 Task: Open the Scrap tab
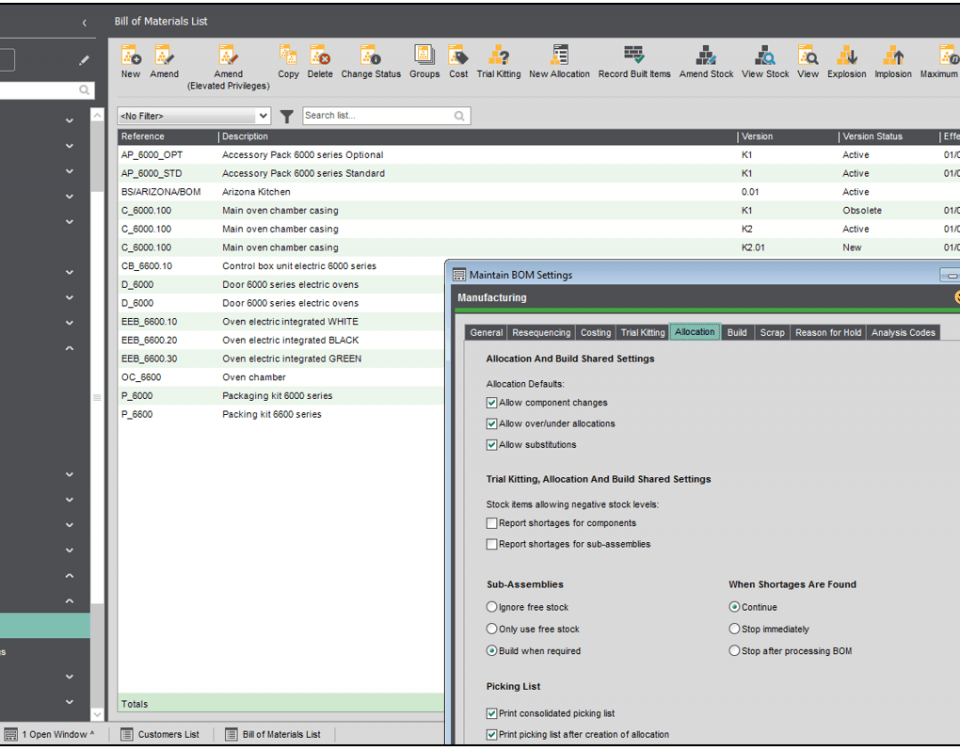click(772, 332)
